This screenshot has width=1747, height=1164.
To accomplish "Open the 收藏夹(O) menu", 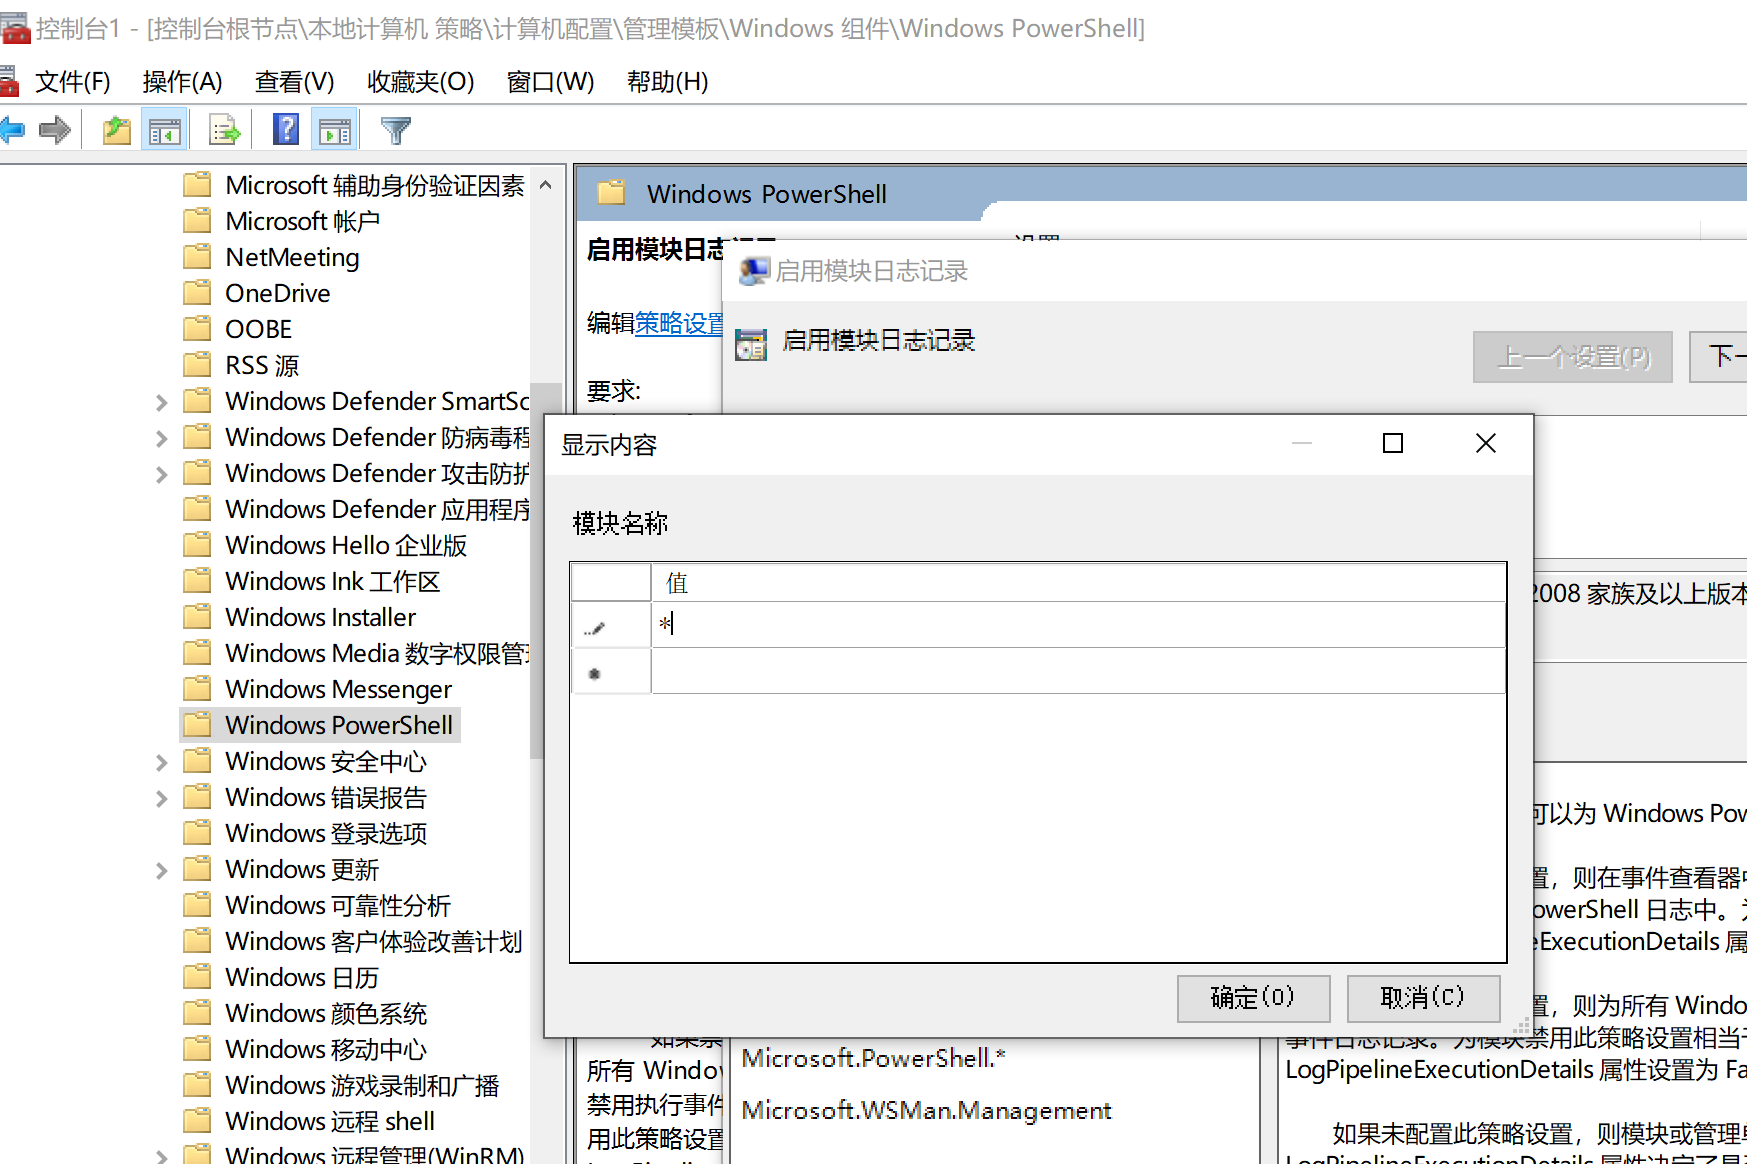I will 420,81.
